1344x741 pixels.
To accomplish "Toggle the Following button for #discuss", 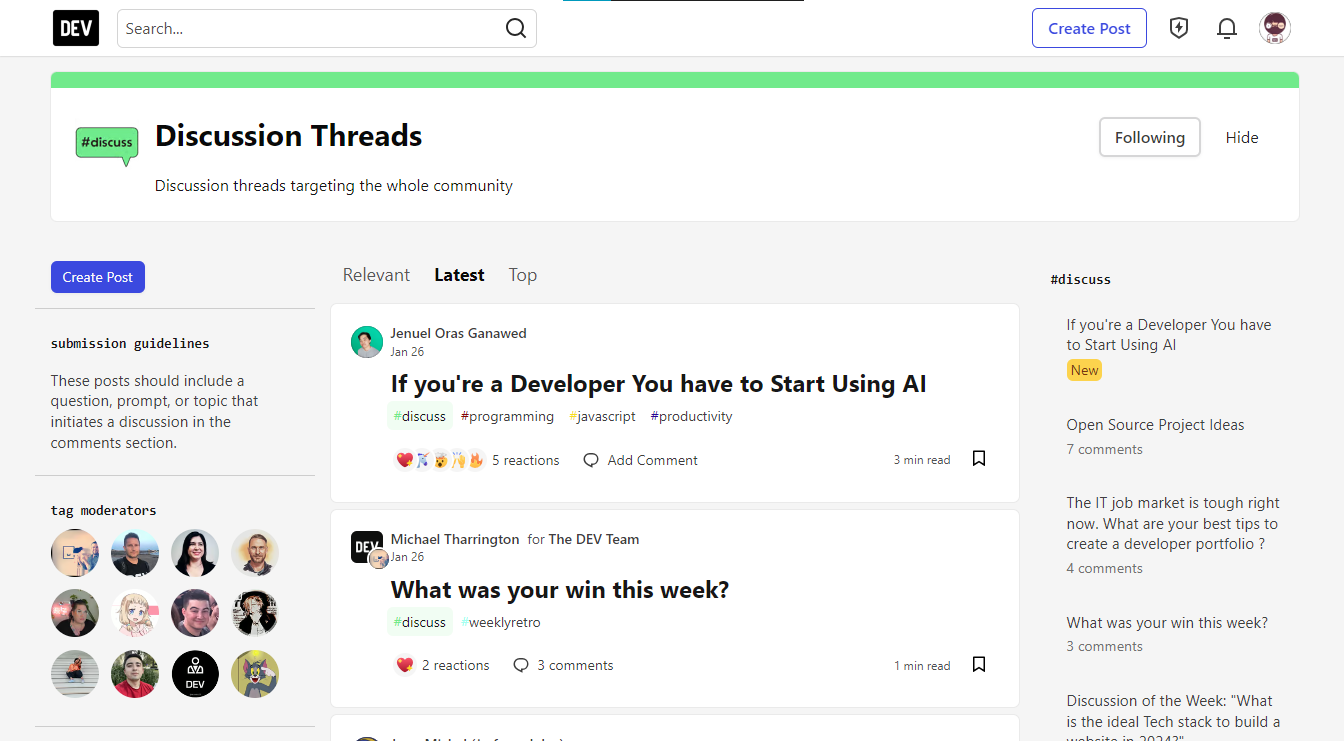I will (1150, 137).
